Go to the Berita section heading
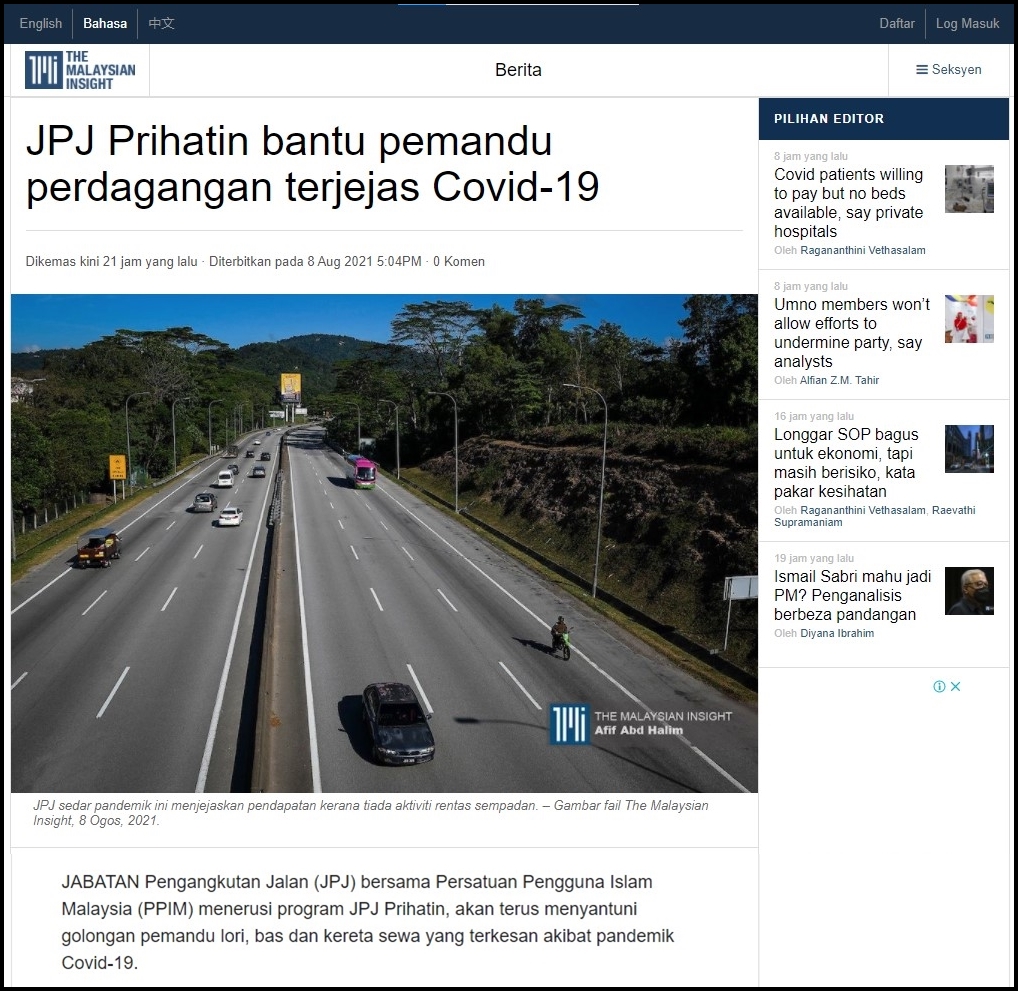1018x991 pixels. tap(518, 70)
